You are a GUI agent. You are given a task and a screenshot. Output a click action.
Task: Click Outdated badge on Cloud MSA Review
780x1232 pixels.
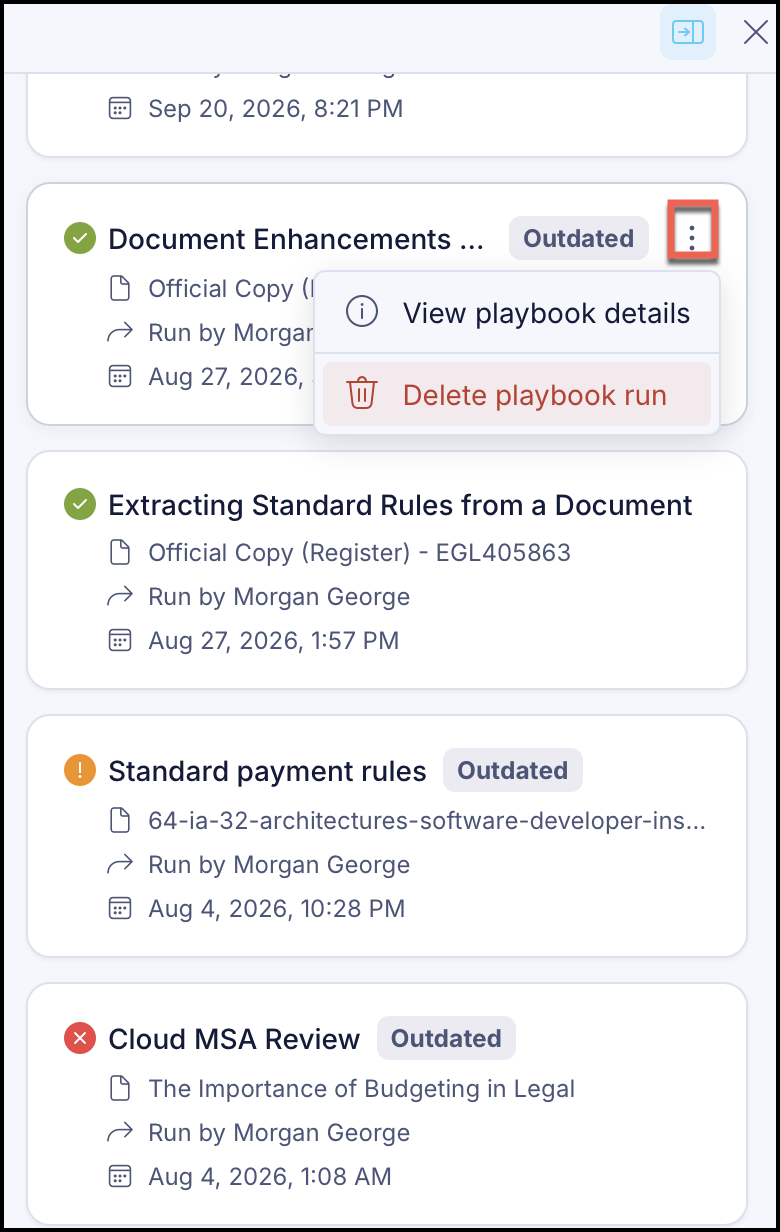pyautogui.click(x=446, y=1038)
